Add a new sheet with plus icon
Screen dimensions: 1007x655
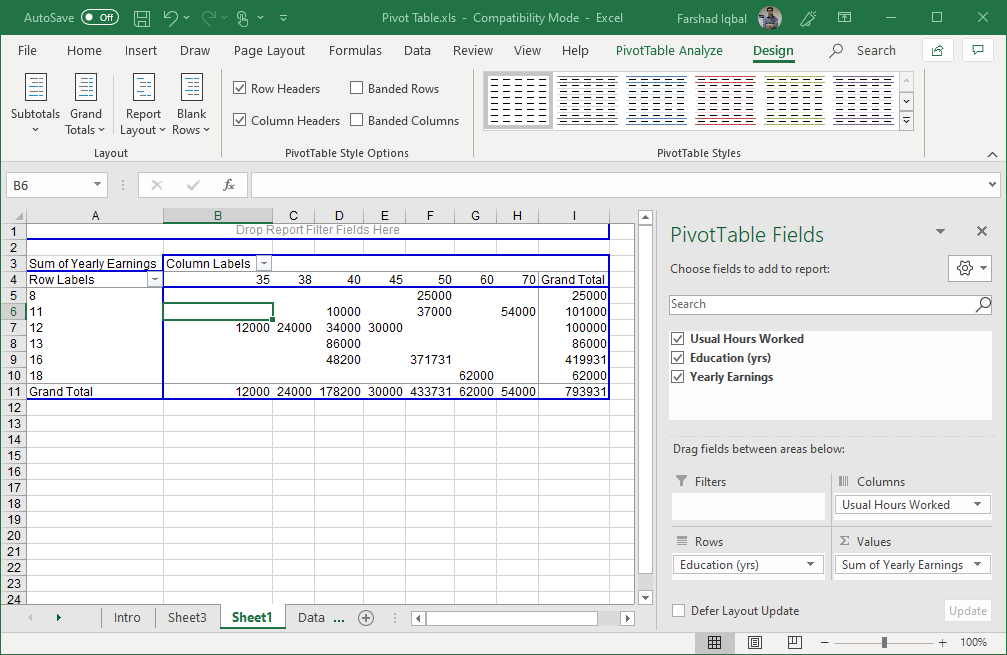tap(366, 618)
